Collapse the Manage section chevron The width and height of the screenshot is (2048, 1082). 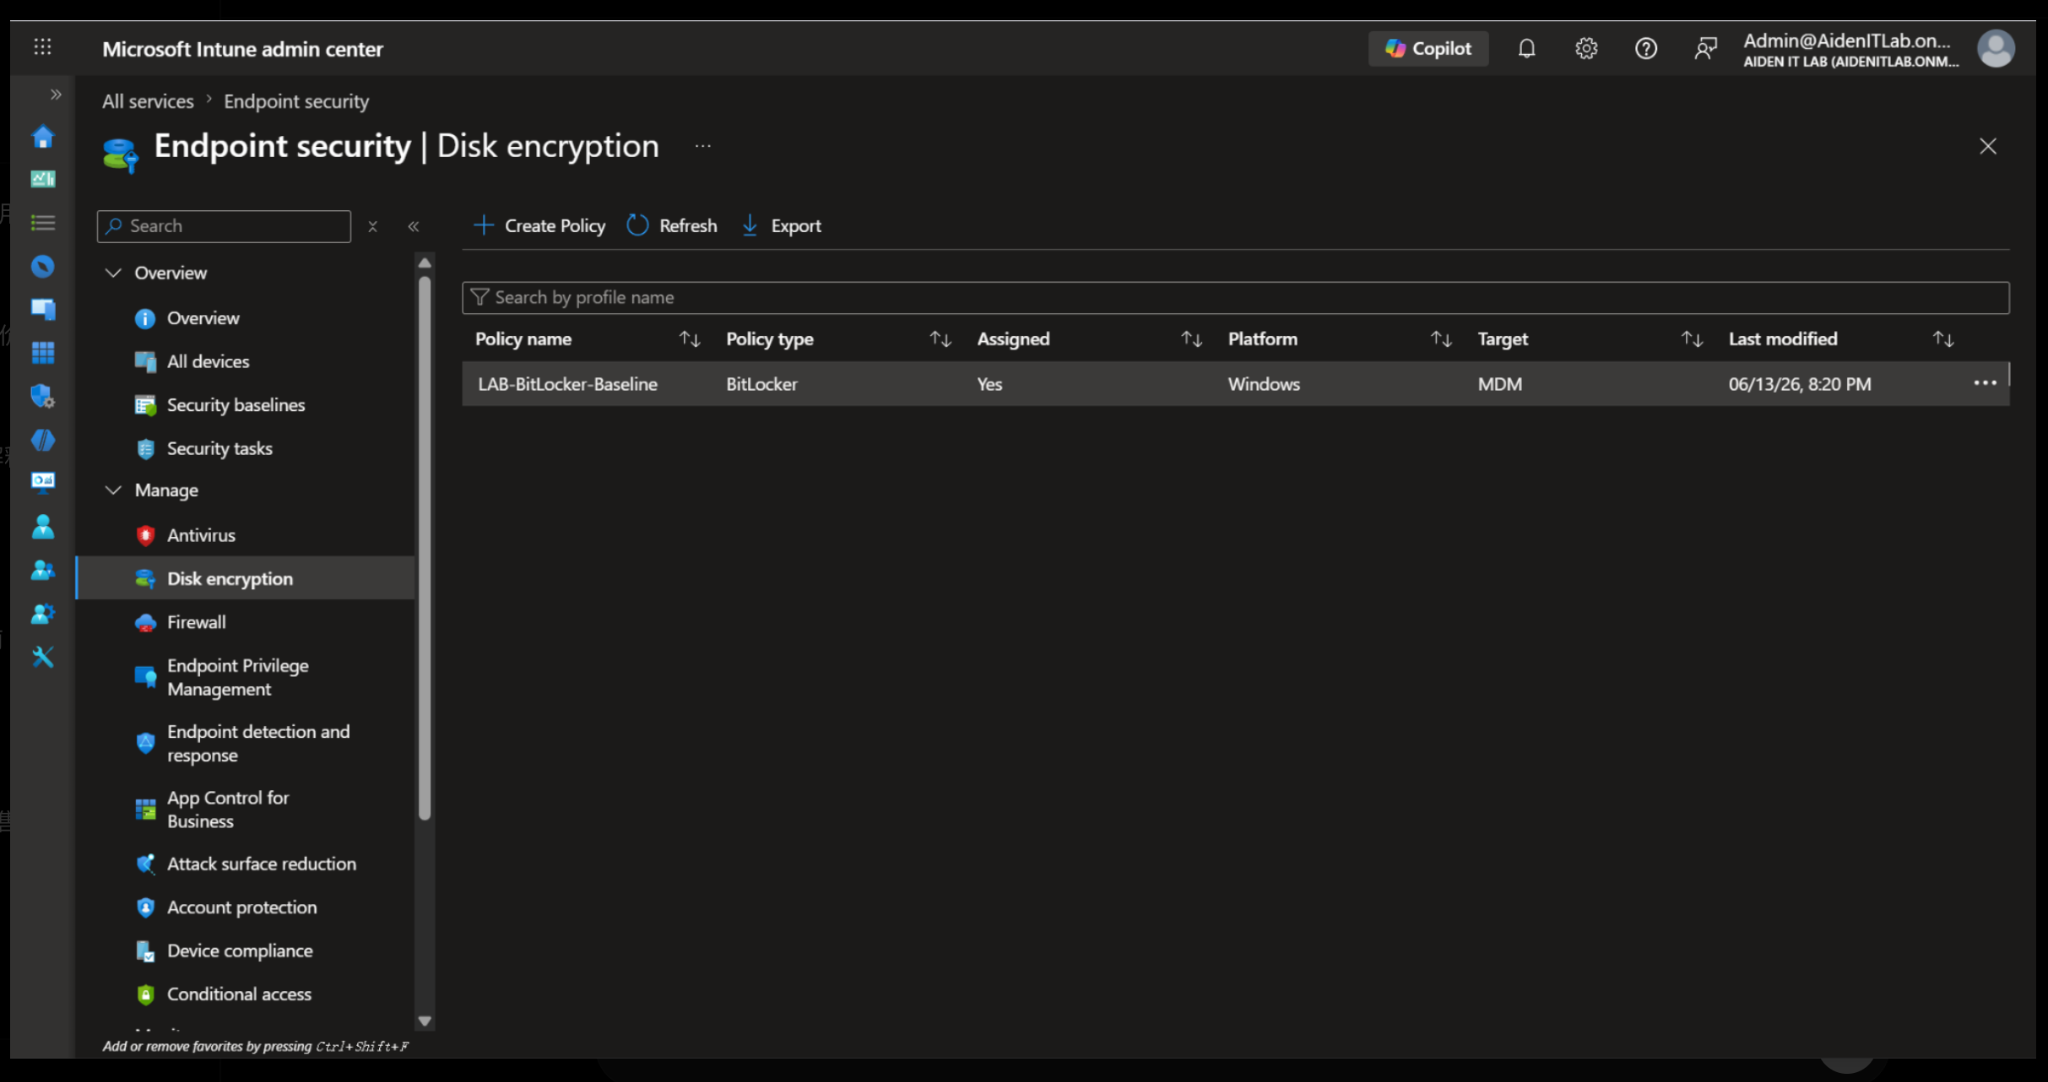coord(113,490)
